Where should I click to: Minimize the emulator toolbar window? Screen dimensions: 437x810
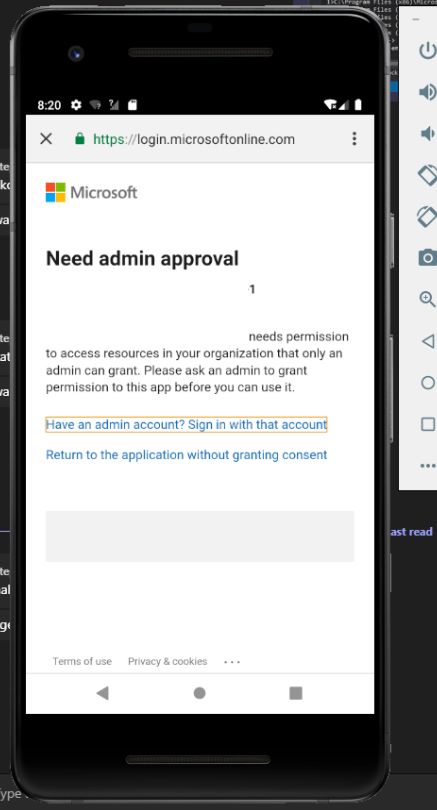pyautogui.click(x=416, y=19)
